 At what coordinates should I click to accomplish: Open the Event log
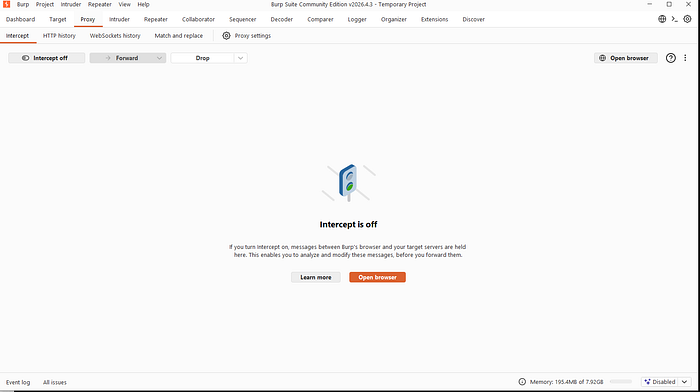point(18,382)
